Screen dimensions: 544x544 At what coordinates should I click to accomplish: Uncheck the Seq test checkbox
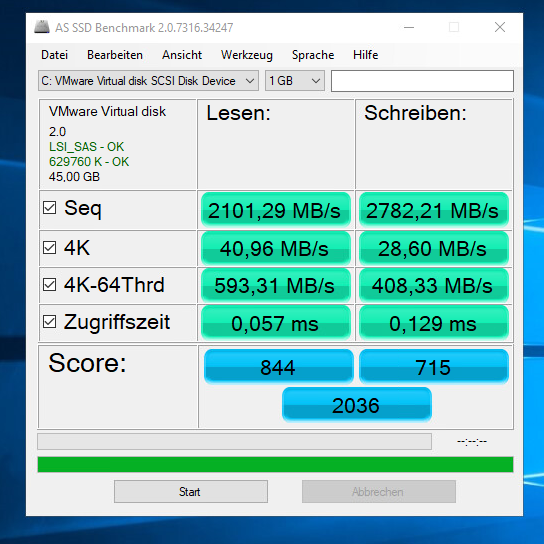50,208
